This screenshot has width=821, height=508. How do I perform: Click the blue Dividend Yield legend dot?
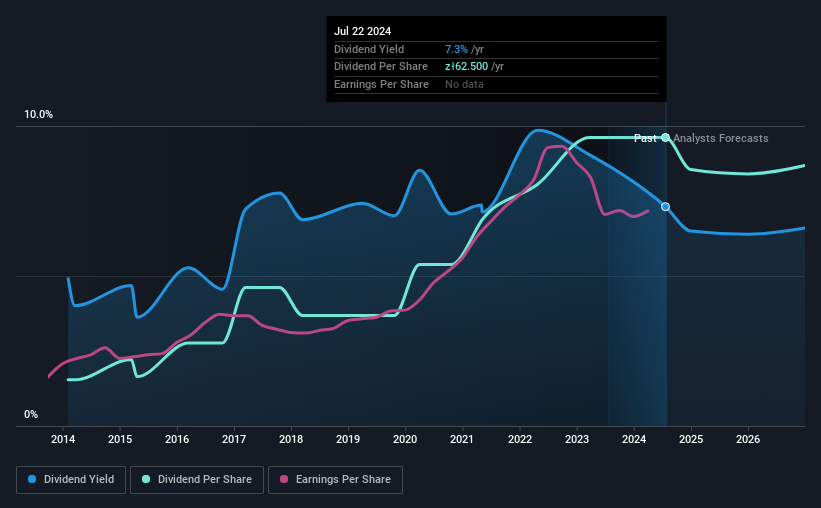(32, 479)
